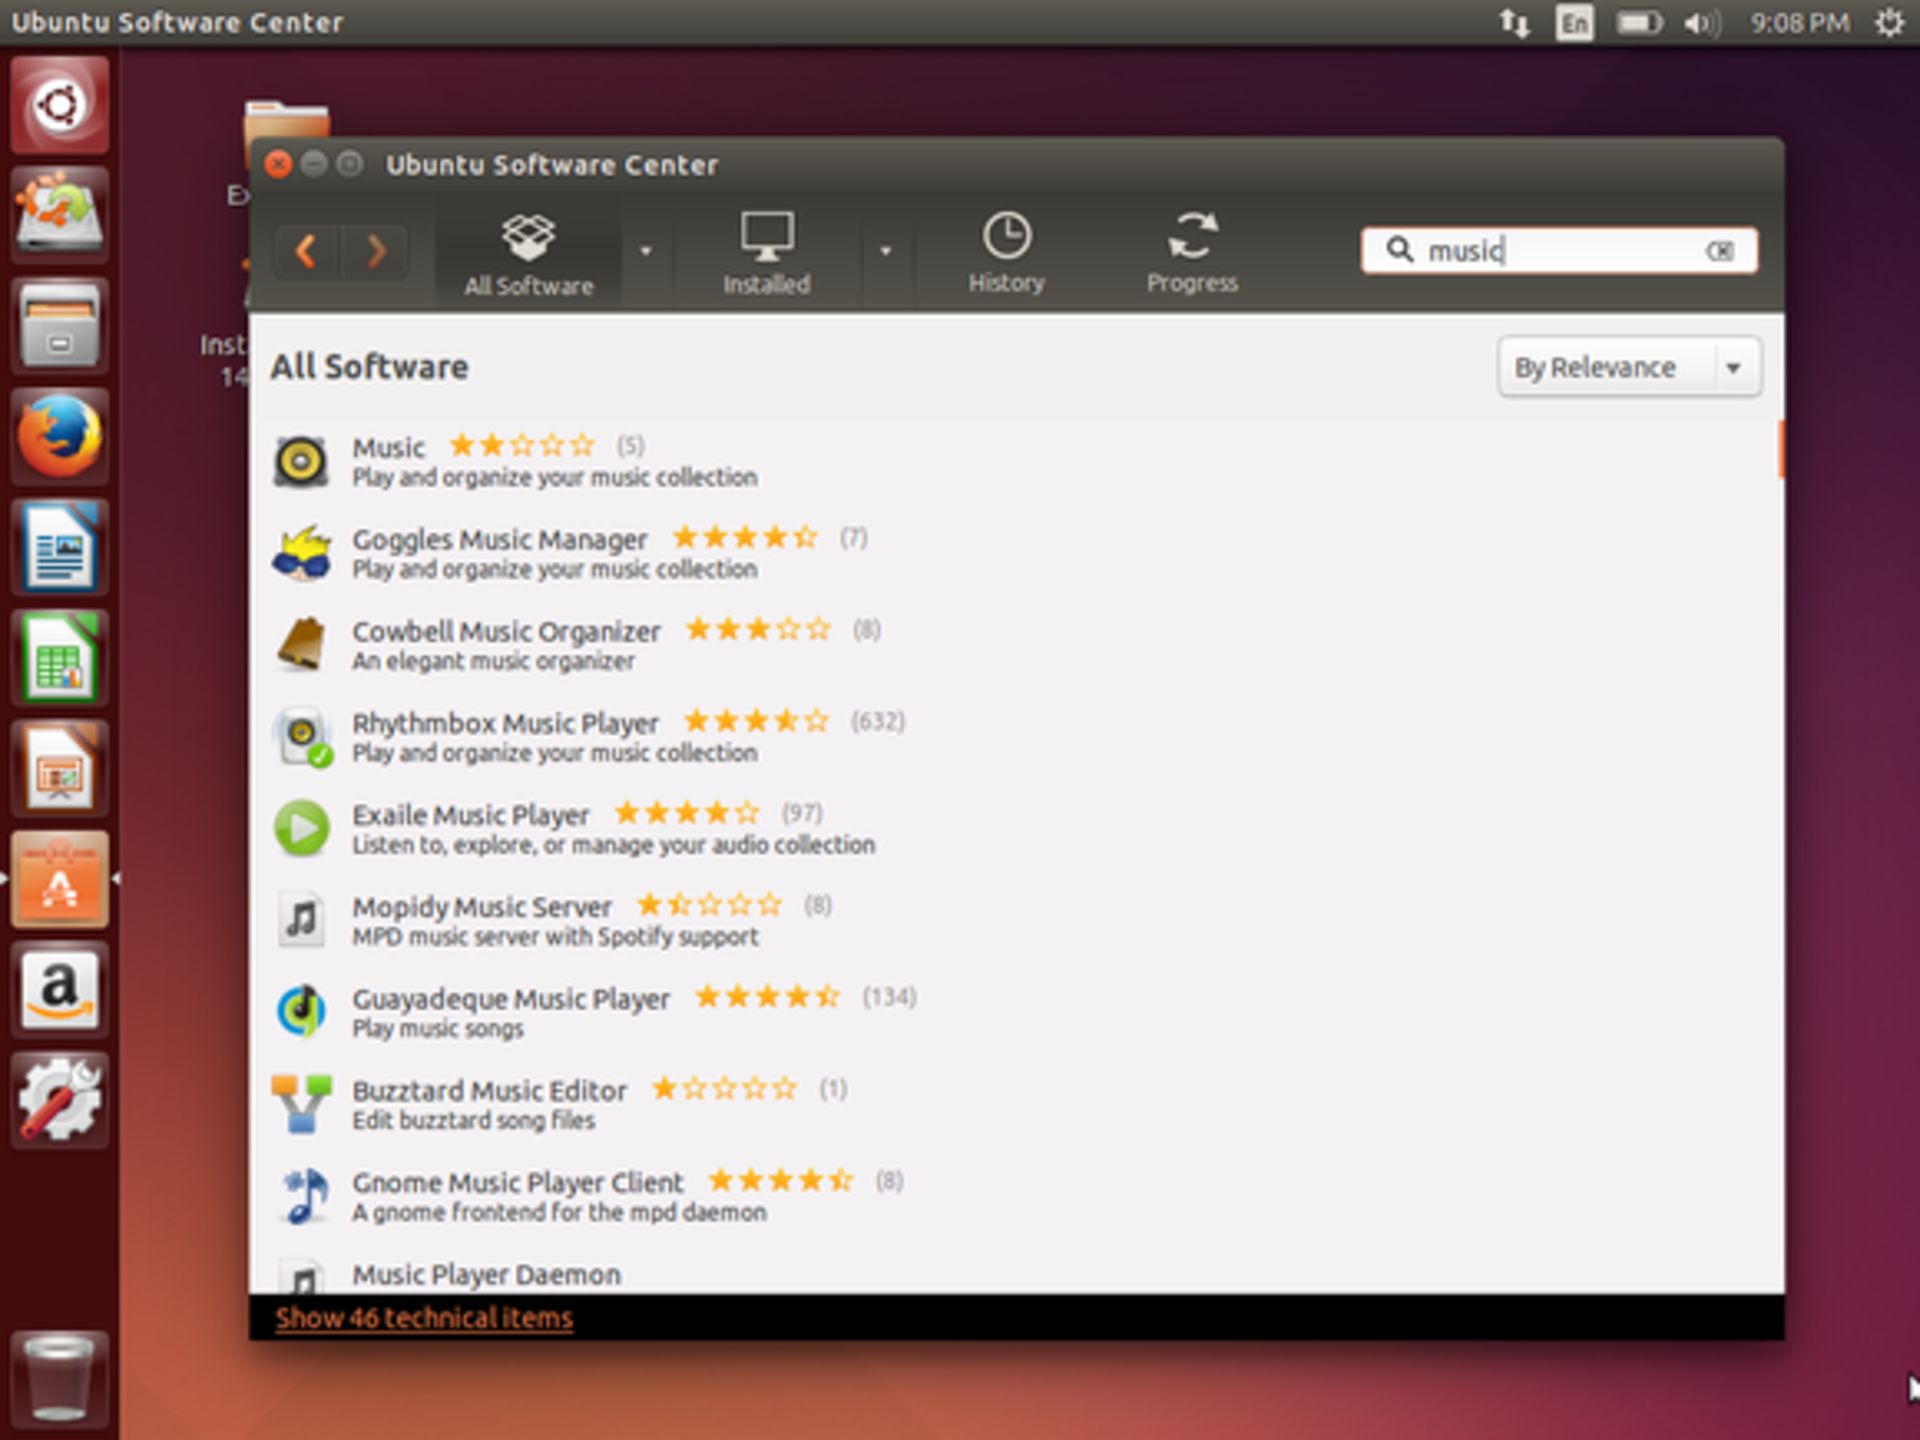1920x1440 pixels.
Task: Open the All Software section
Action: [528, 254]
